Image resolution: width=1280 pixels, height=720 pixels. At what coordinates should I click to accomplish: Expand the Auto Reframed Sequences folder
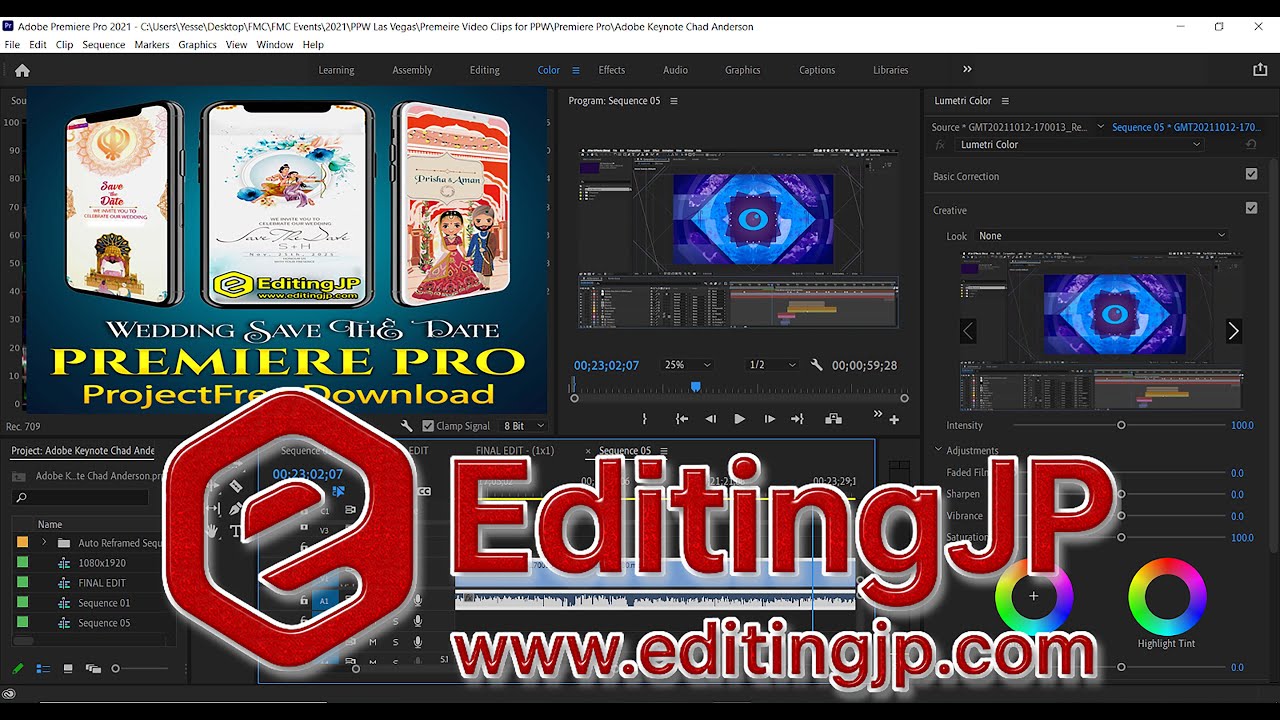click(43, 541)
